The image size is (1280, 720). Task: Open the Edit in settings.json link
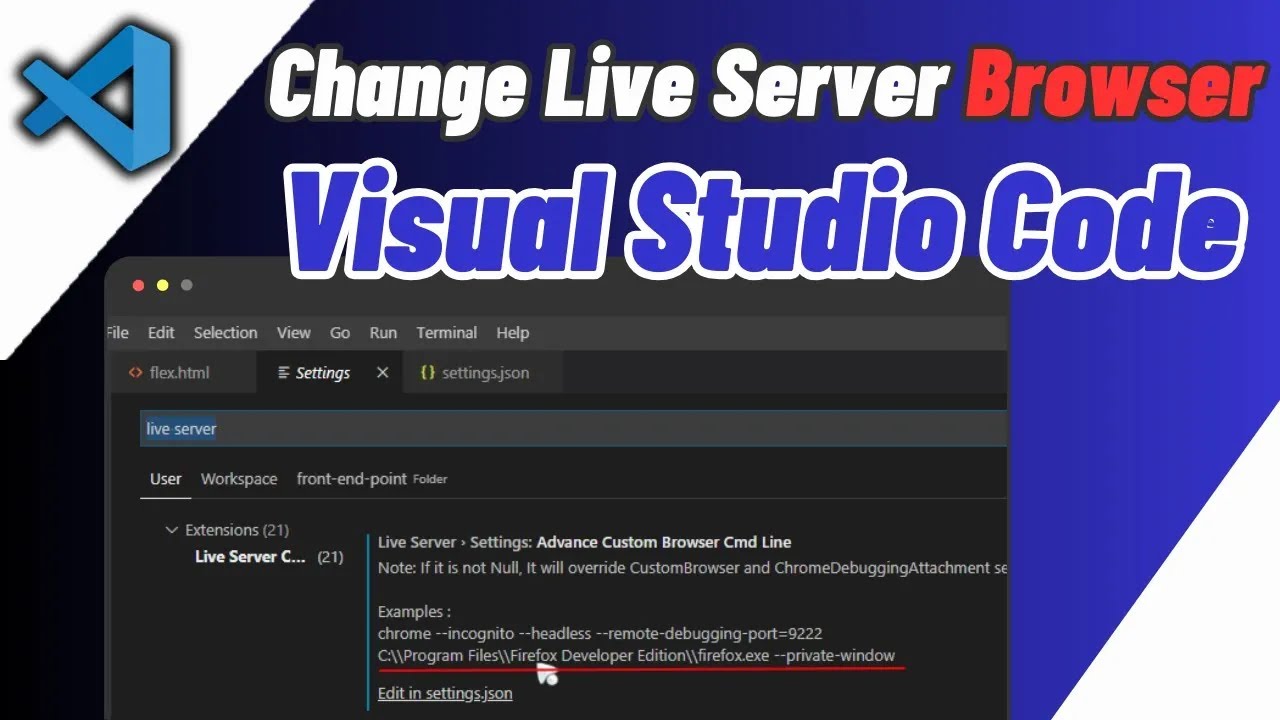pos(445,693)
